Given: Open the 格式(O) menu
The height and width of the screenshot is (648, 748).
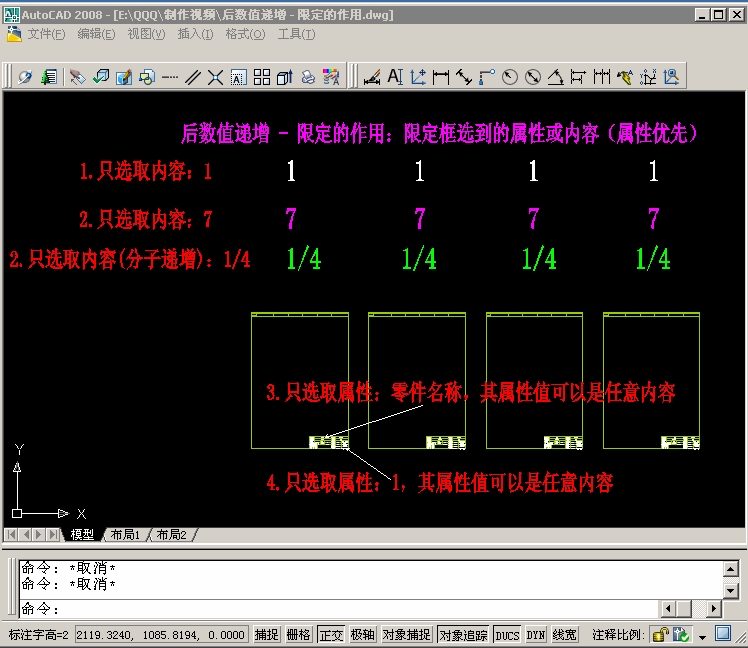Looking at the screenshot, I should pyautogui.click(x=245, y=34).
